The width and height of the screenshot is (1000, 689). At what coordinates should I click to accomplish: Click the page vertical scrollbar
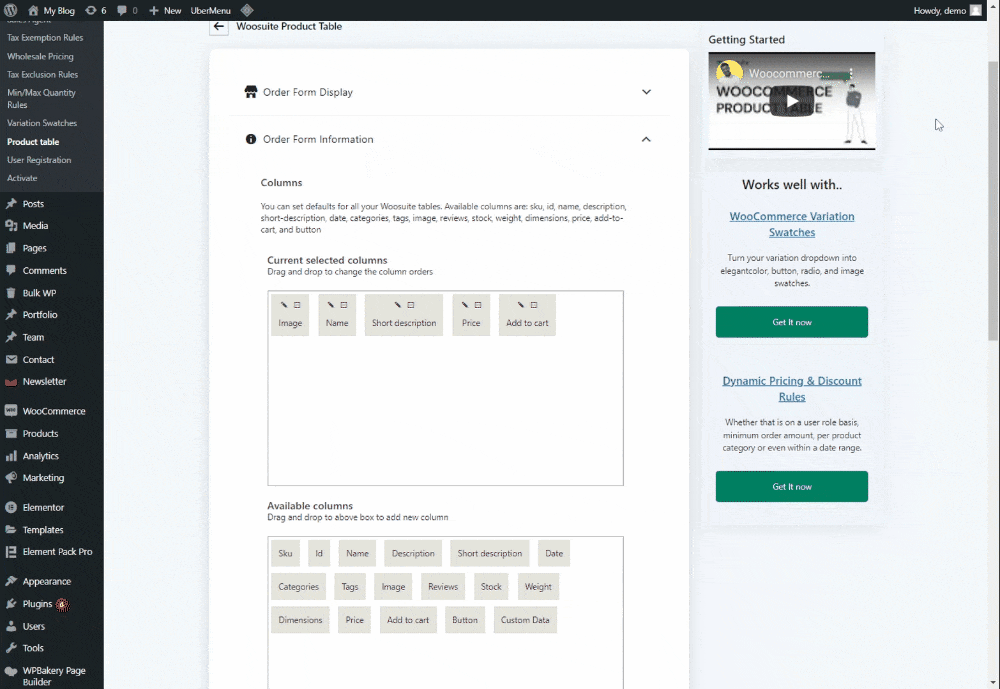[x=992, y=200]
